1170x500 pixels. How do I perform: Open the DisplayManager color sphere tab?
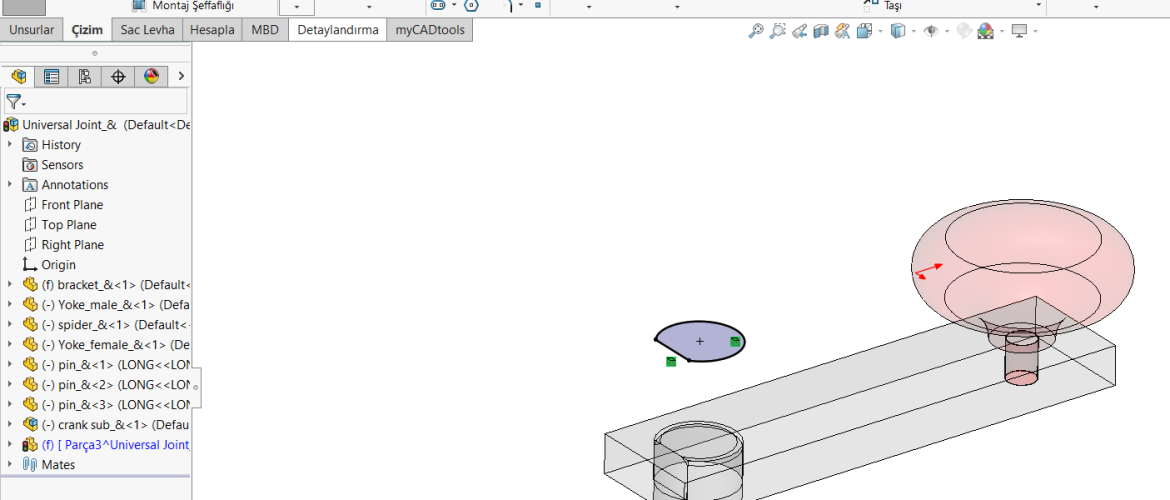[151, 76]
